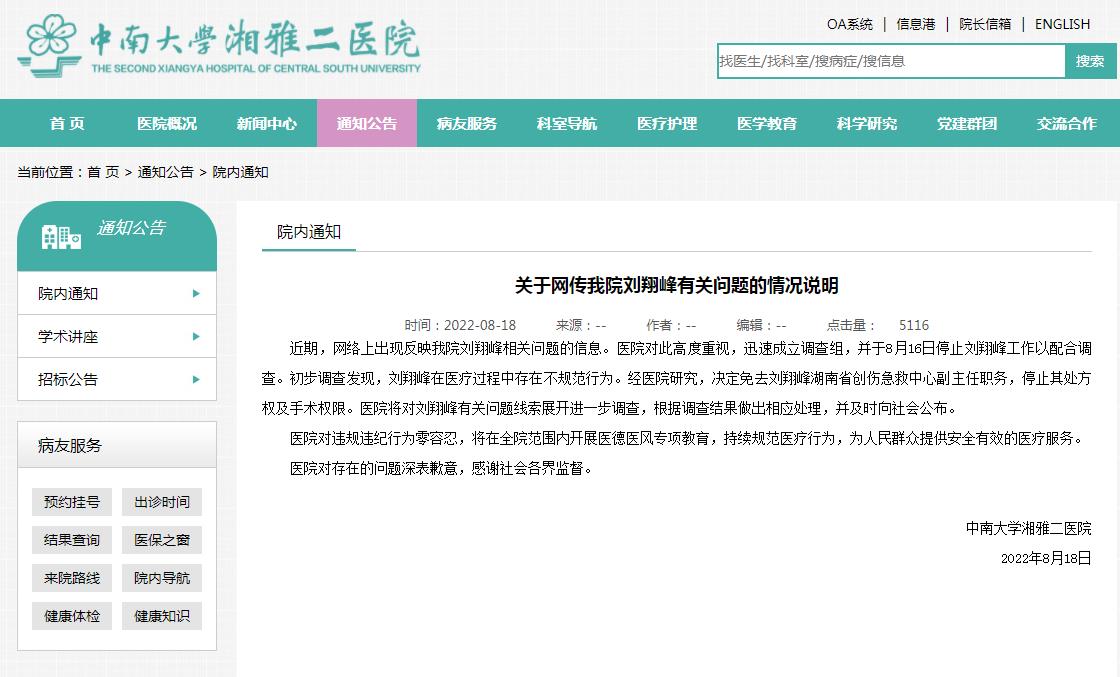Viewport: 1120px width, 677px height.
Task: Open the 院长信箱 link
Action: [x=984, y=24]
